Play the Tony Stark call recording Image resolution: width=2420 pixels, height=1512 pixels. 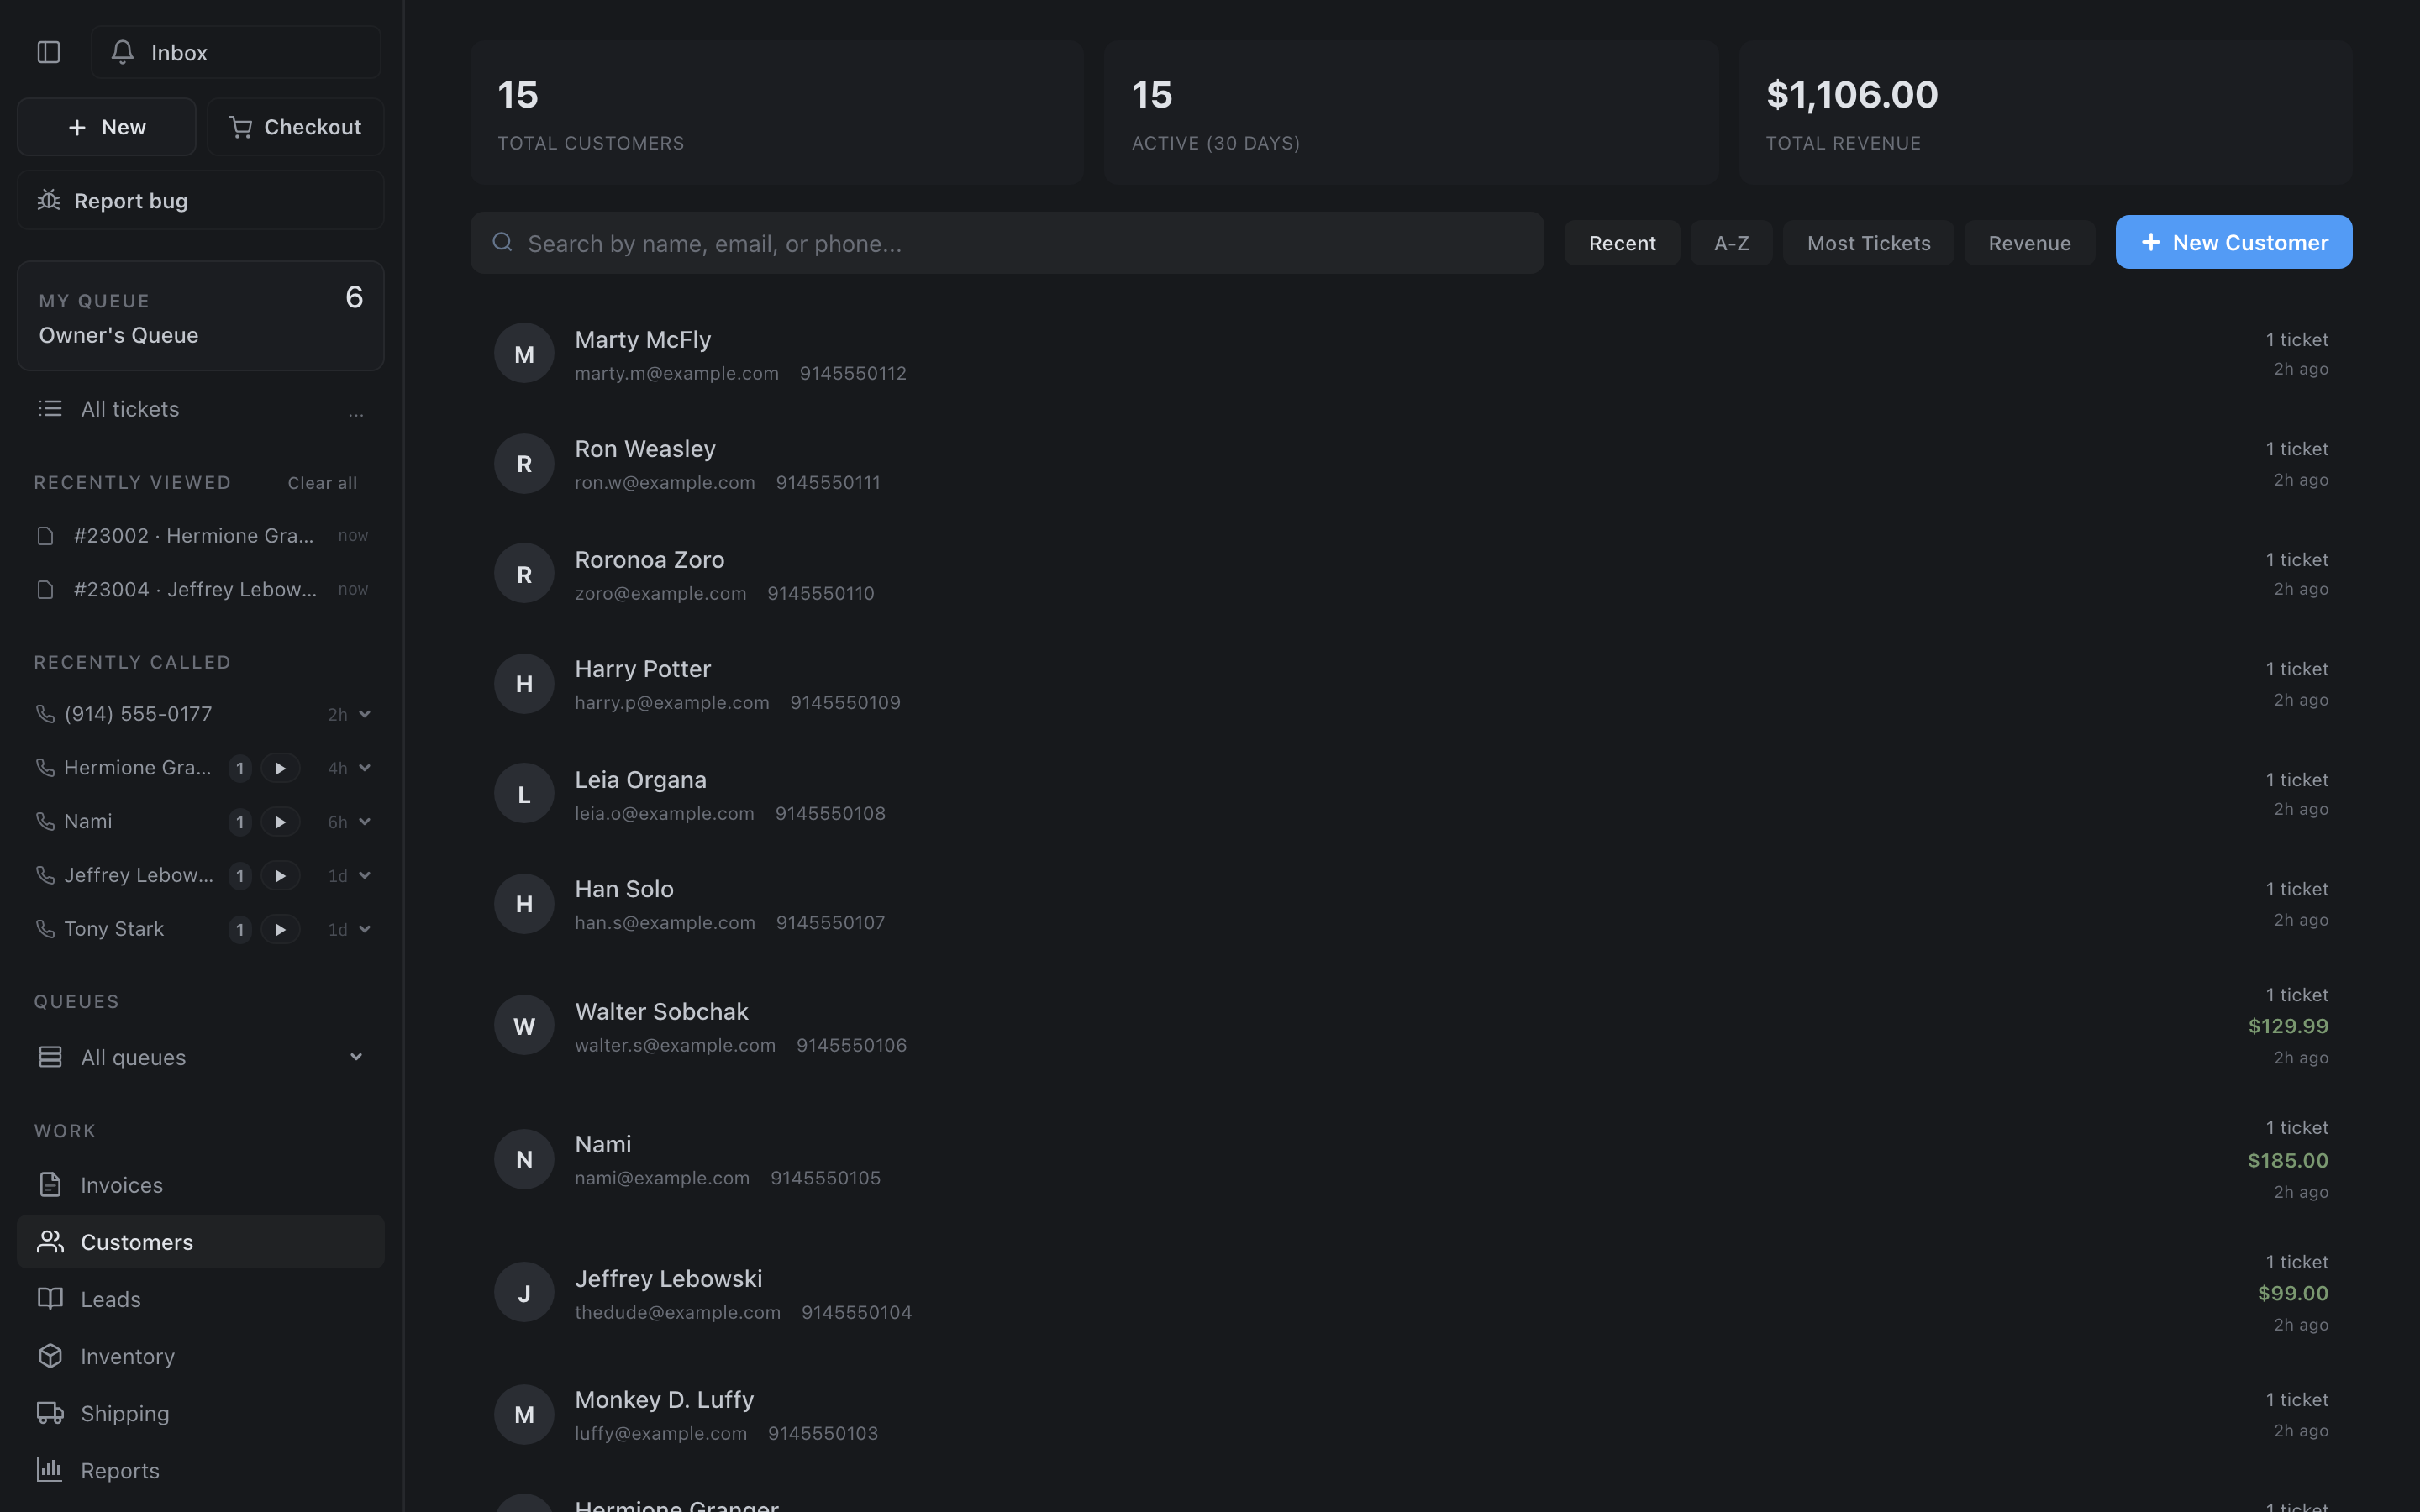pyautogui.click(x=280, y=929)
